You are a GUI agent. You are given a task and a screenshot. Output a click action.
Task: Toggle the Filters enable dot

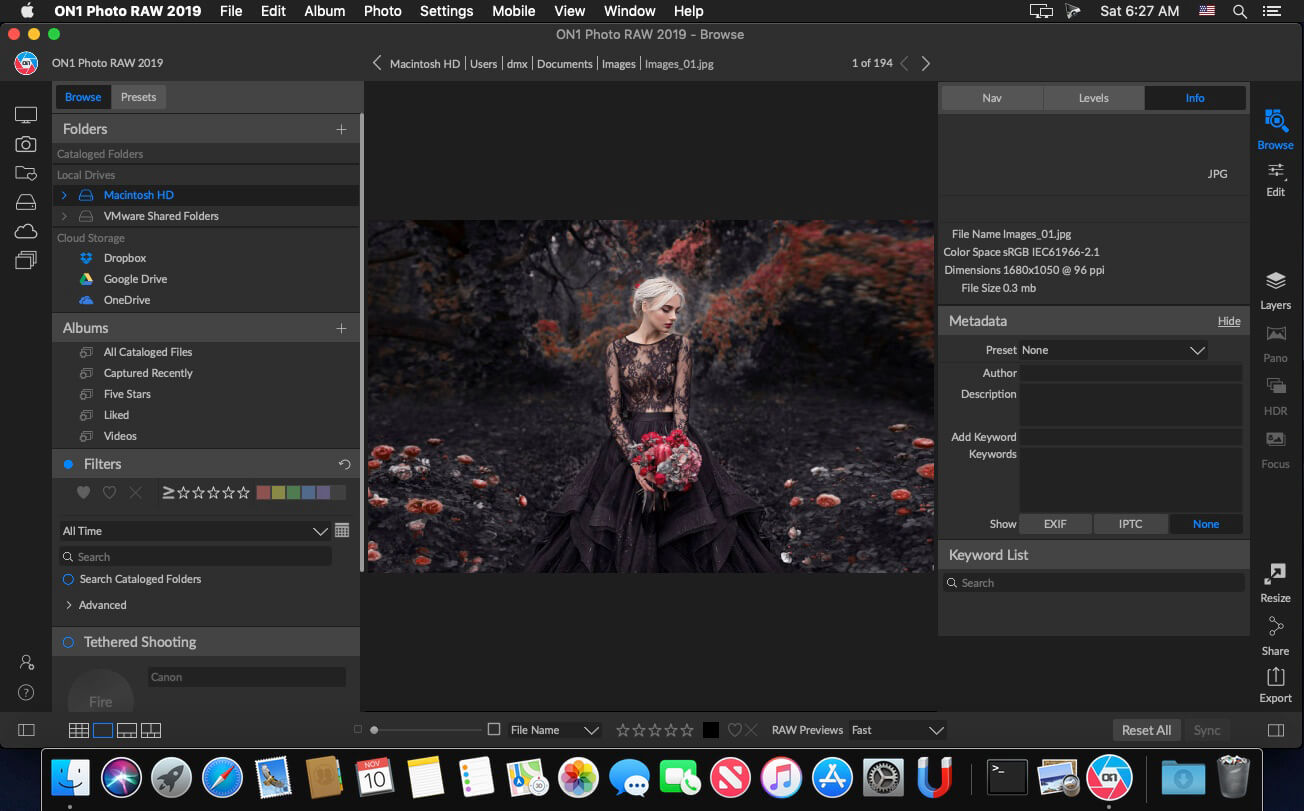(68, 464)
